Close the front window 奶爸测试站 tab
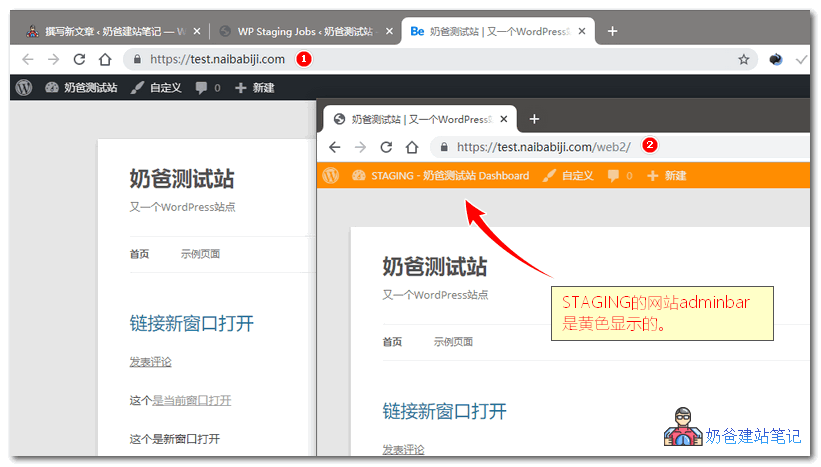The width and height of the screenshot is (821, 467). click(x=504, y=119)
